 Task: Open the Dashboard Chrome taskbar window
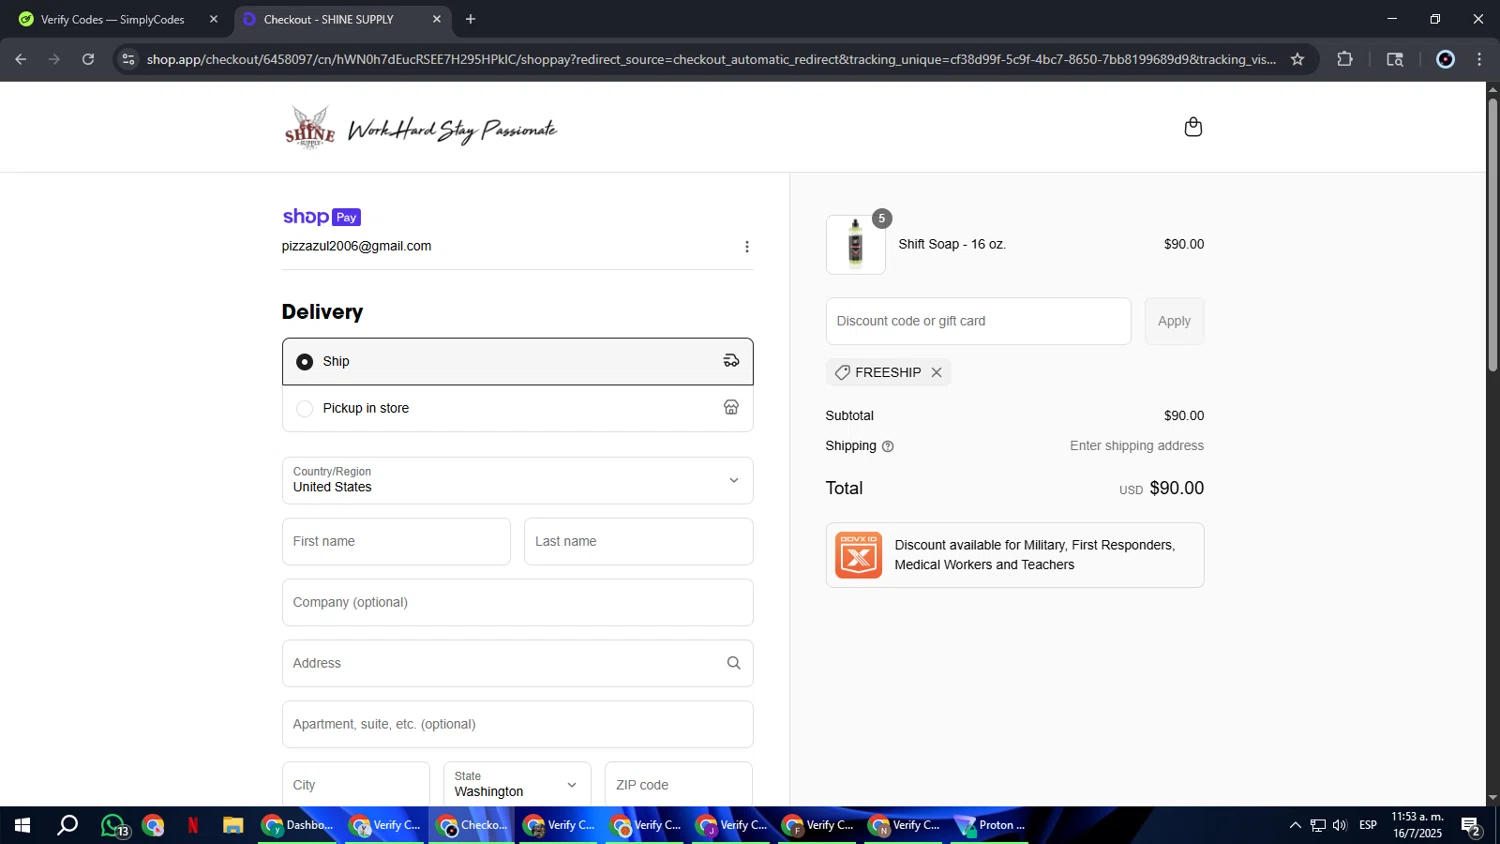pos(298,826)
